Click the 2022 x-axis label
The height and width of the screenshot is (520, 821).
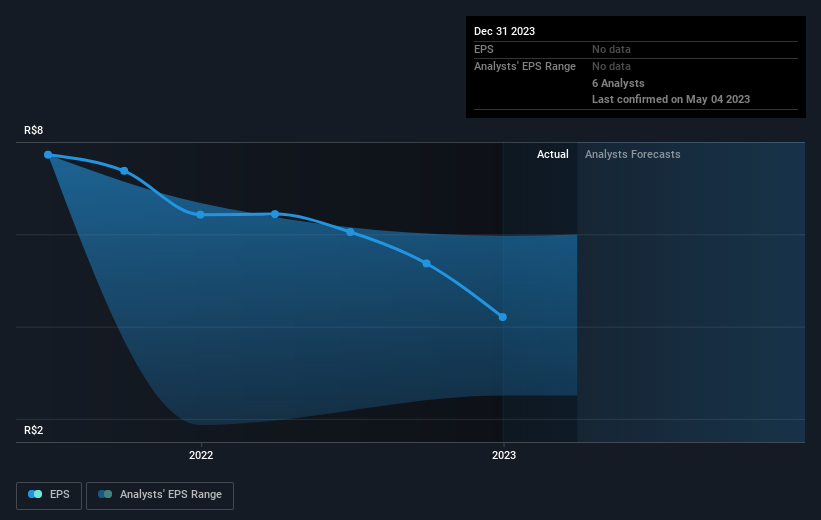(201, 455)
